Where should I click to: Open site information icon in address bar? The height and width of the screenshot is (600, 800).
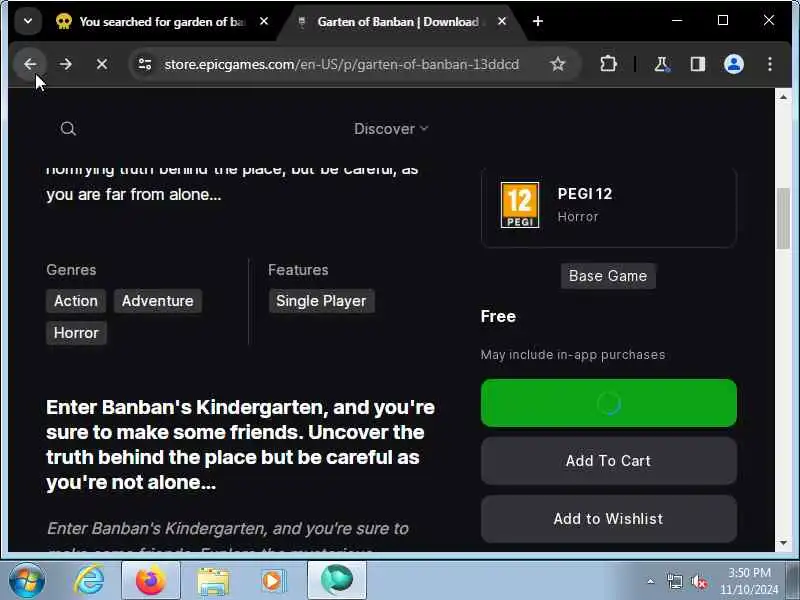(145, 64)
